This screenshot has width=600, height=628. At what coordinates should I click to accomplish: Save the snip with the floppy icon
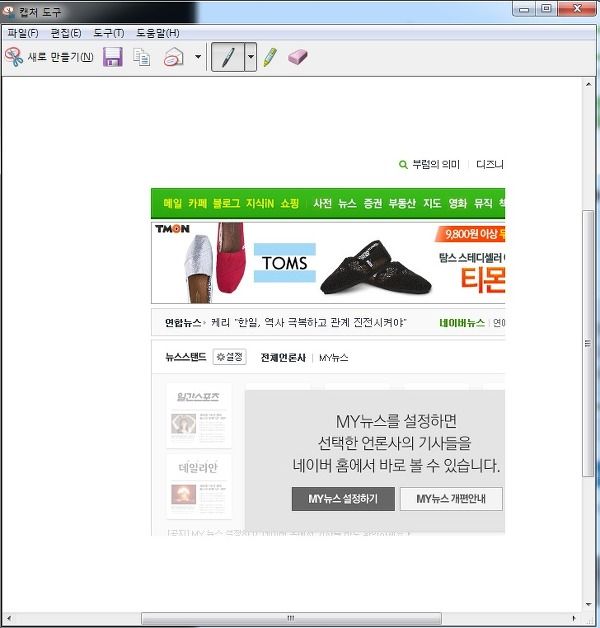coord(113,57)
